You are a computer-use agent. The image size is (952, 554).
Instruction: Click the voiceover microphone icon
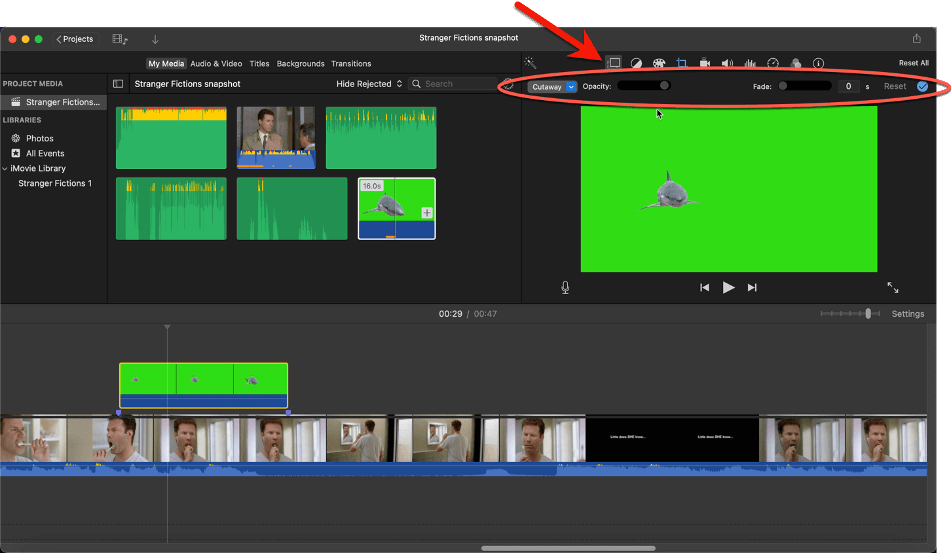coord(565,287)
